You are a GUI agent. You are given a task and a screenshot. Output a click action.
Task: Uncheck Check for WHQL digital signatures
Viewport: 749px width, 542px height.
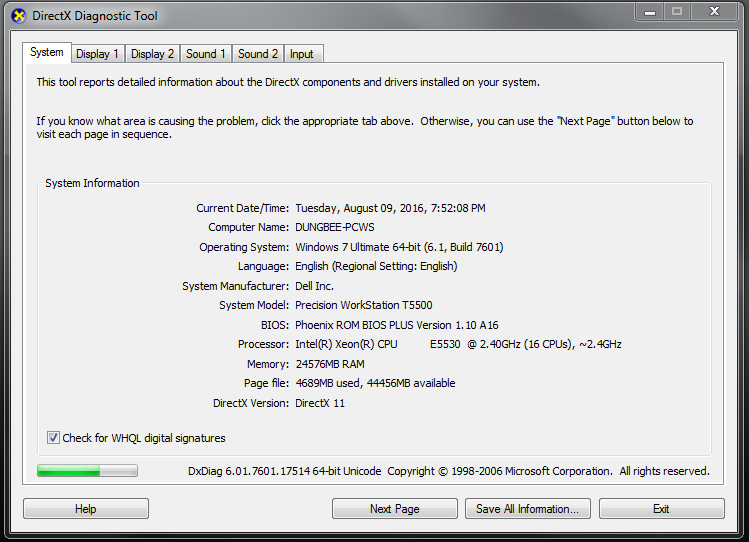pyautogui.click(x=53, y=438)
